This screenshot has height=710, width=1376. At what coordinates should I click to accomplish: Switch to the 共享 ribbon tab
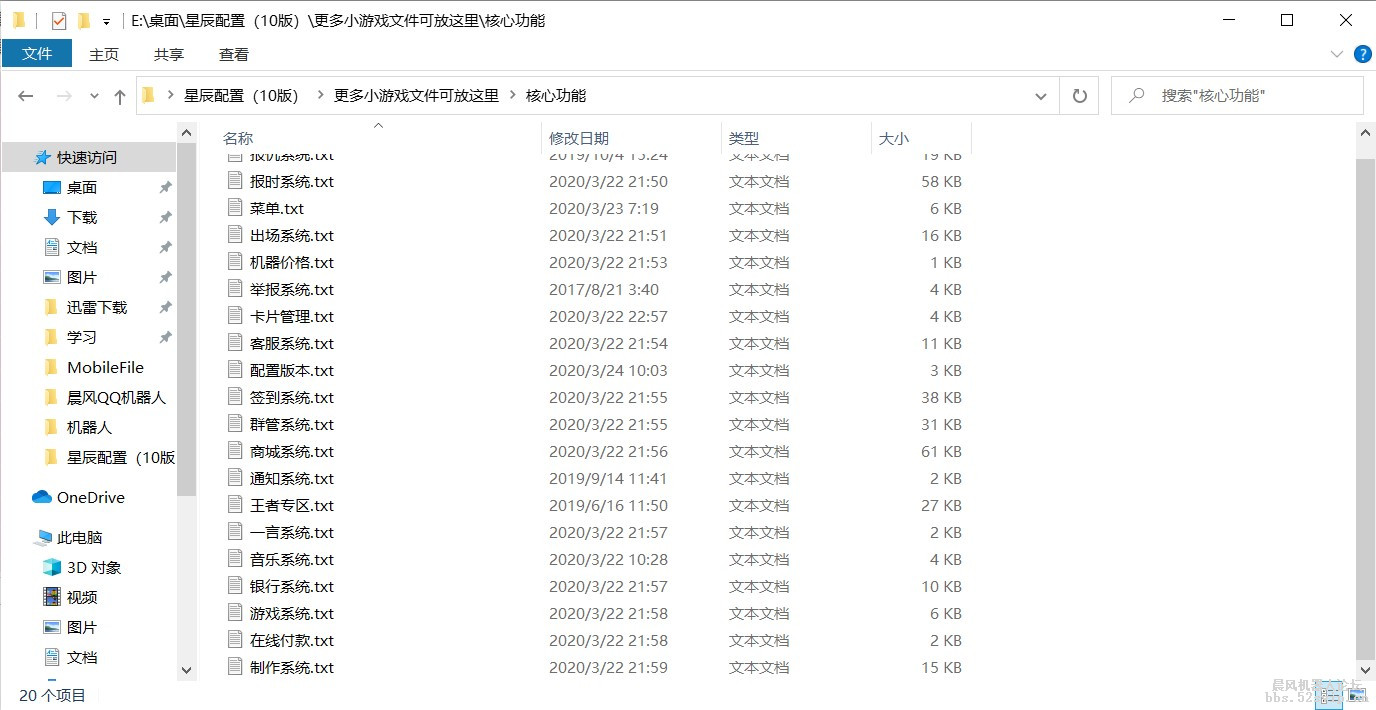tap(168, 54)
